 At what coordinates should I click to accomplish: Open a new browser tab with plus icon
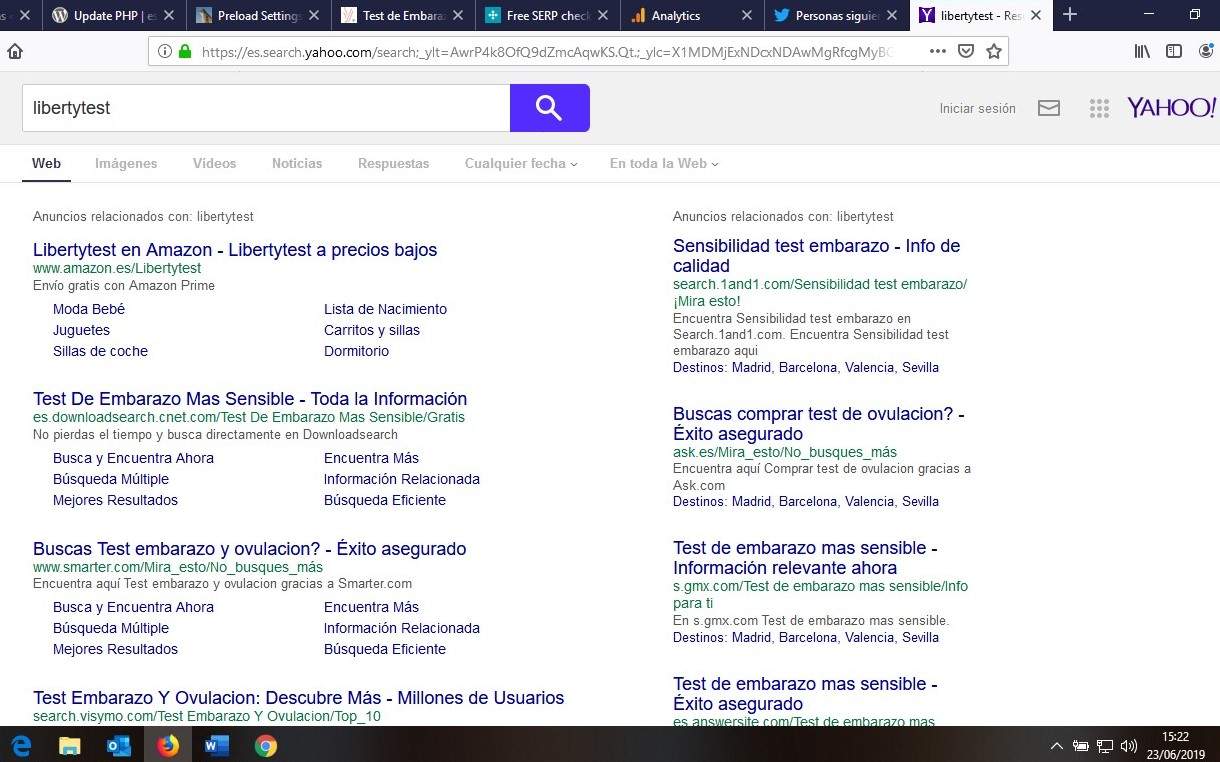tap(1070, 15)
